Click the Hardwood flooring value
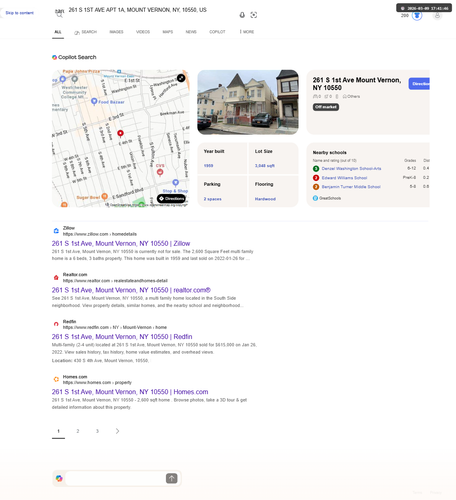The image size is (456, 500). 265,199
